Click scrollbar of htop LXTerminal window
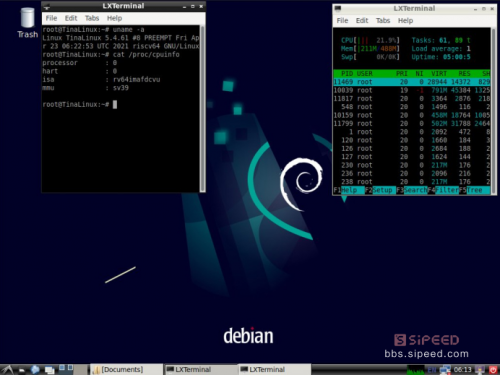The height and width of the screenshot is (375, 500). coord(493,111)
